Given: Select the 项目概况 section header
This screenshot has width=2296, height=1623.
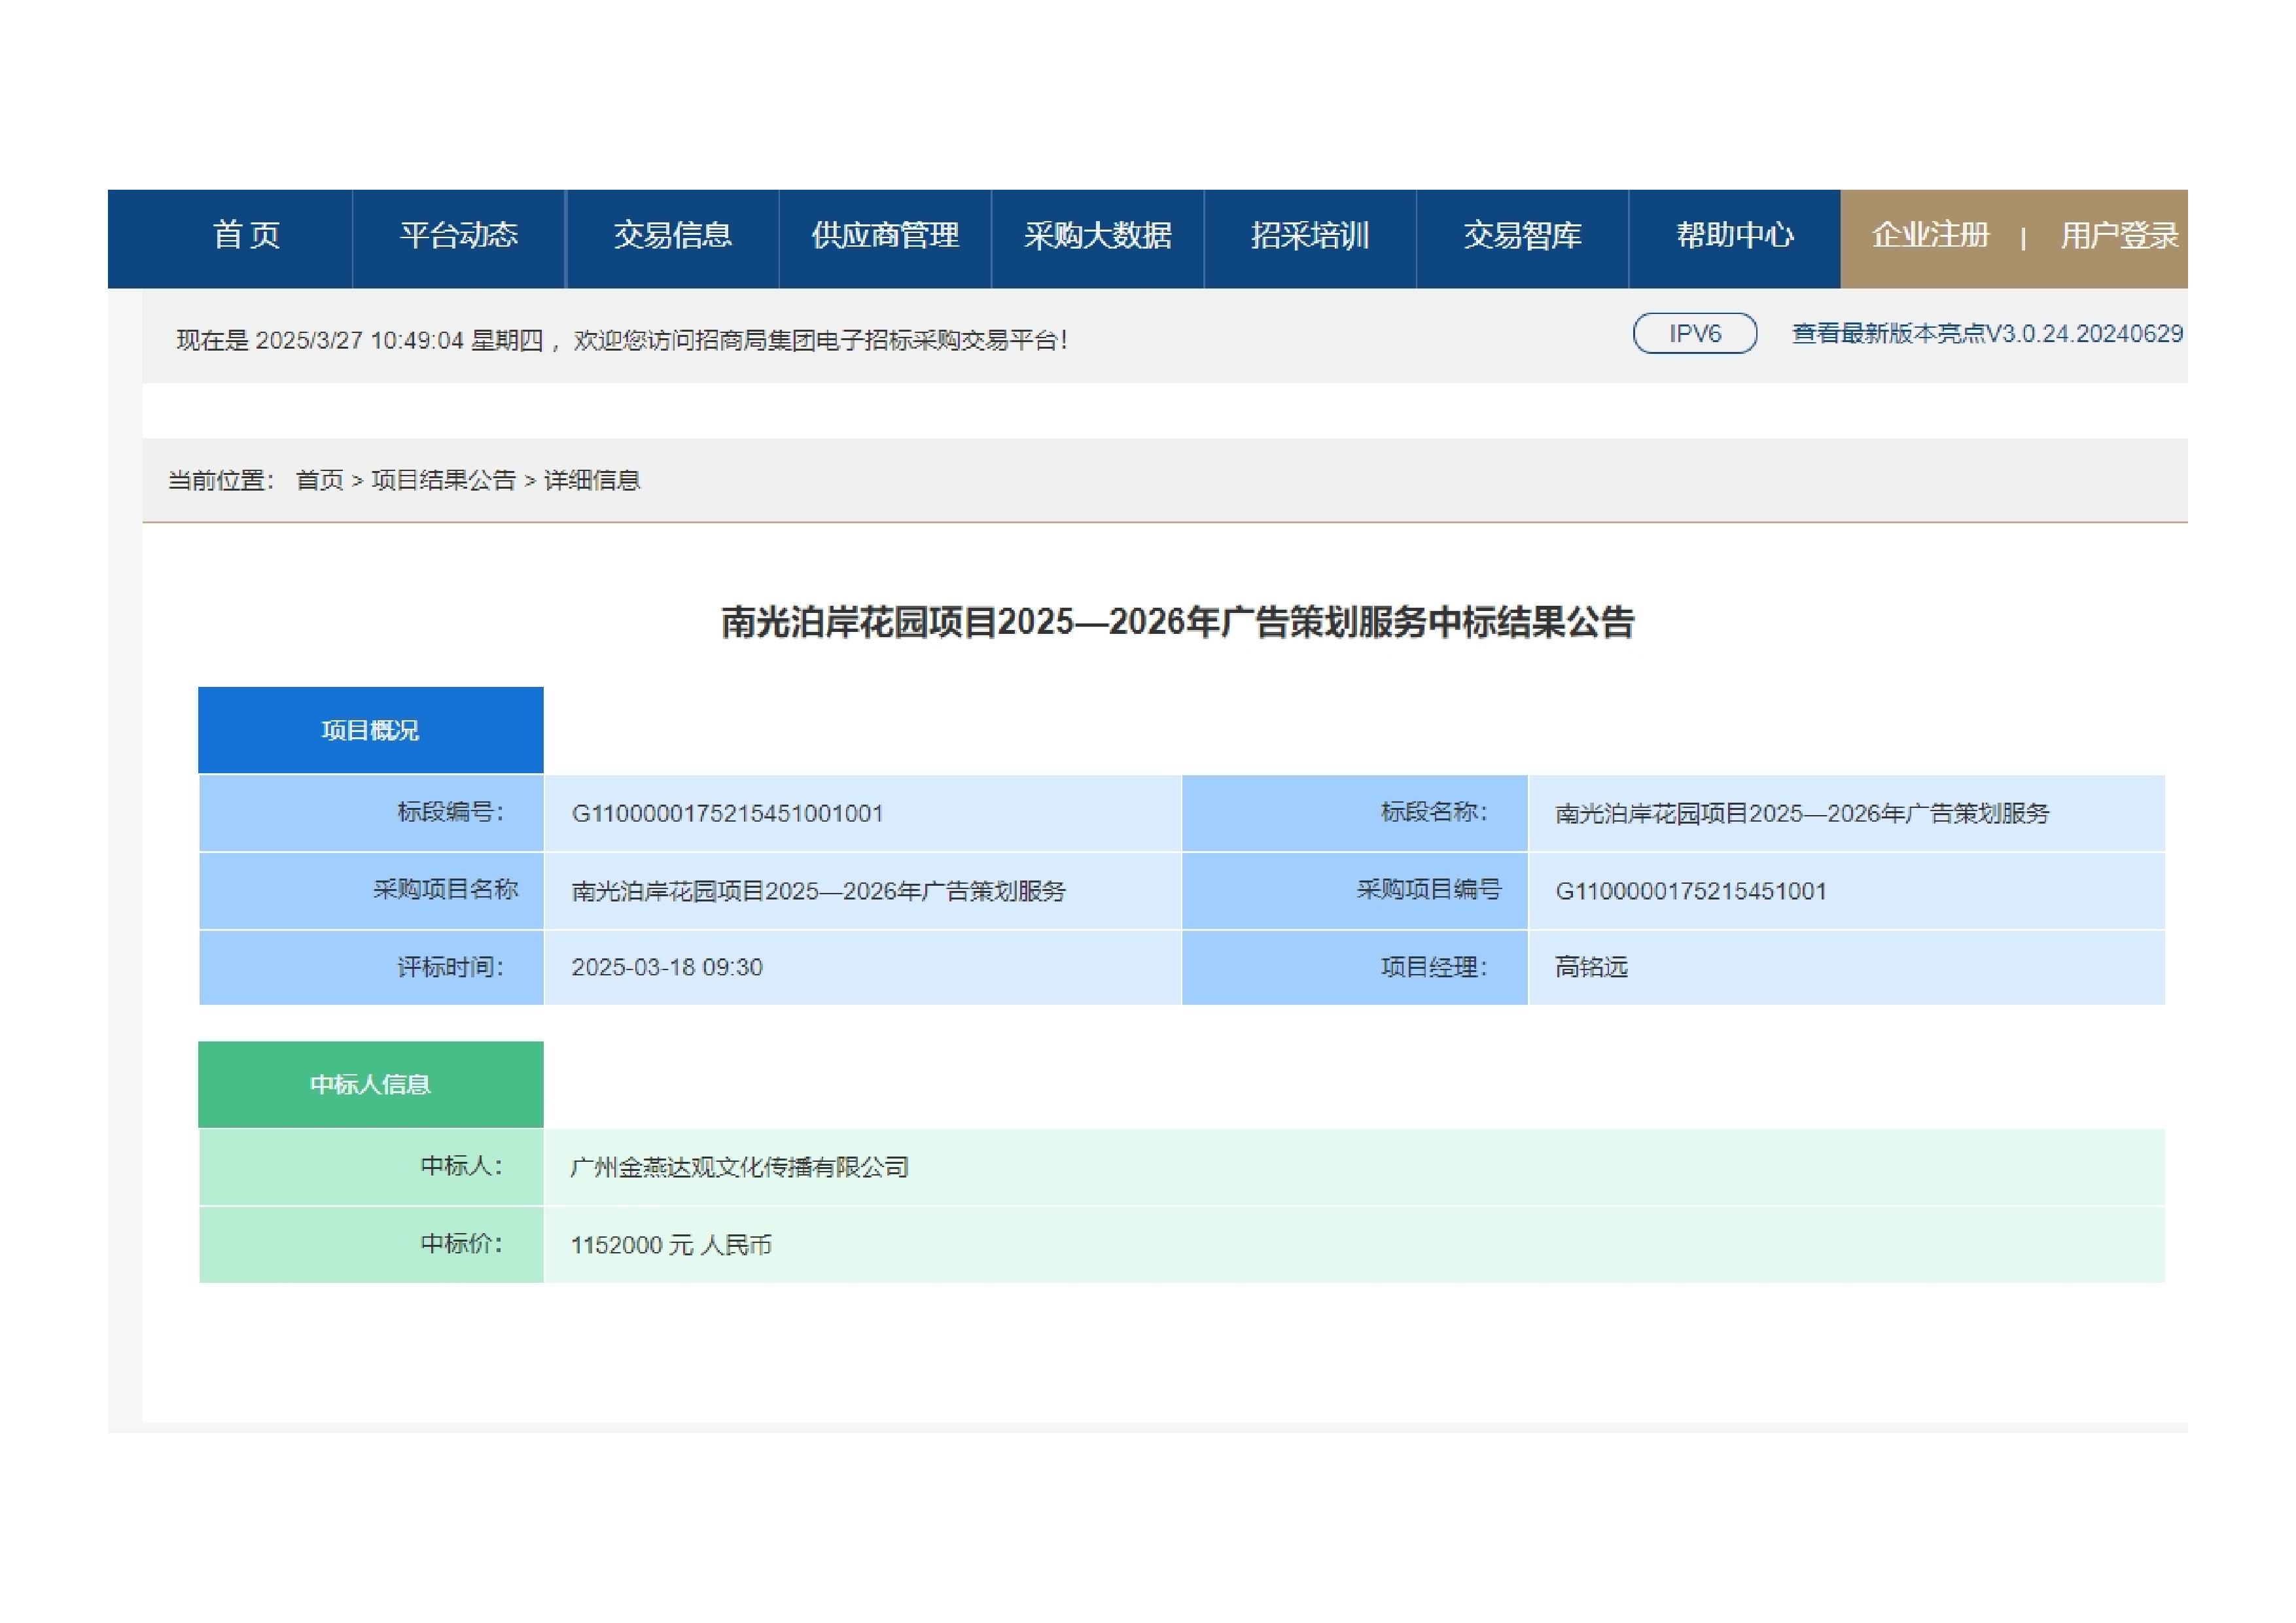Looking at the screenshot, I should pos(371,730).
